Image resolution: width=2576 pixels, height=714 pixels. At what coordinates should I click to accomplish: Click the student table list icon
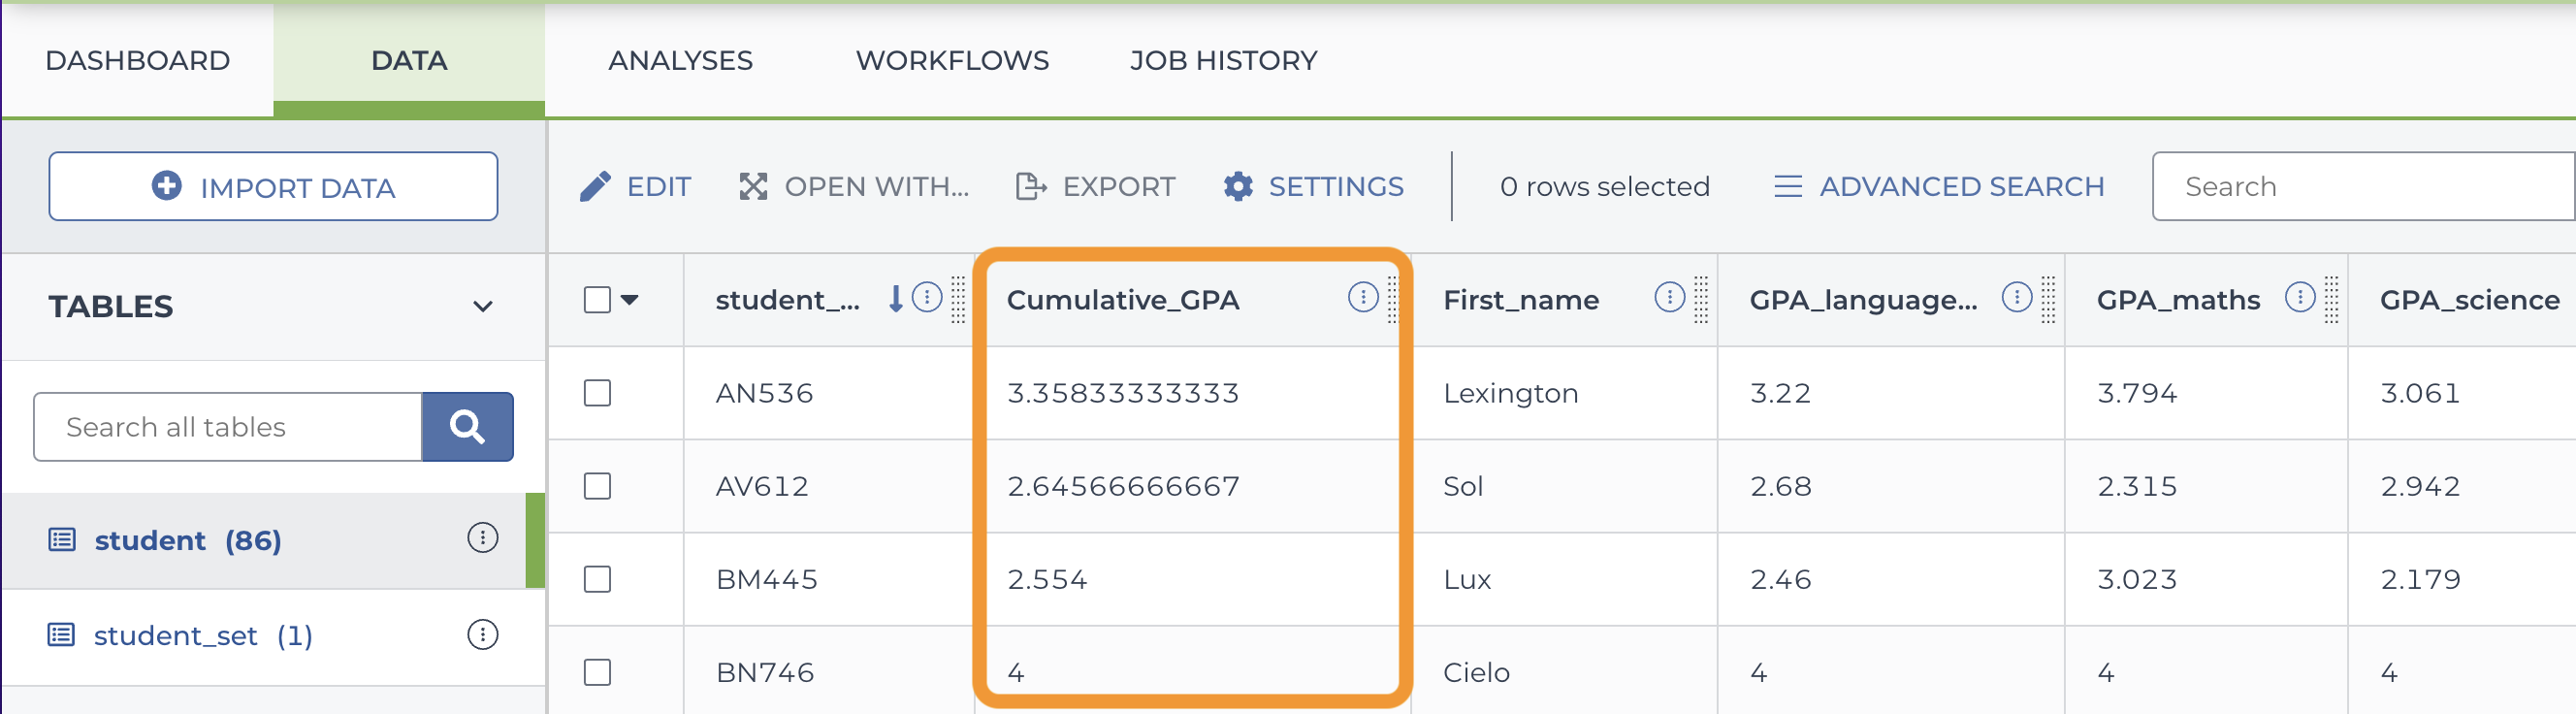pyautogui.click(x=62, y=540)
